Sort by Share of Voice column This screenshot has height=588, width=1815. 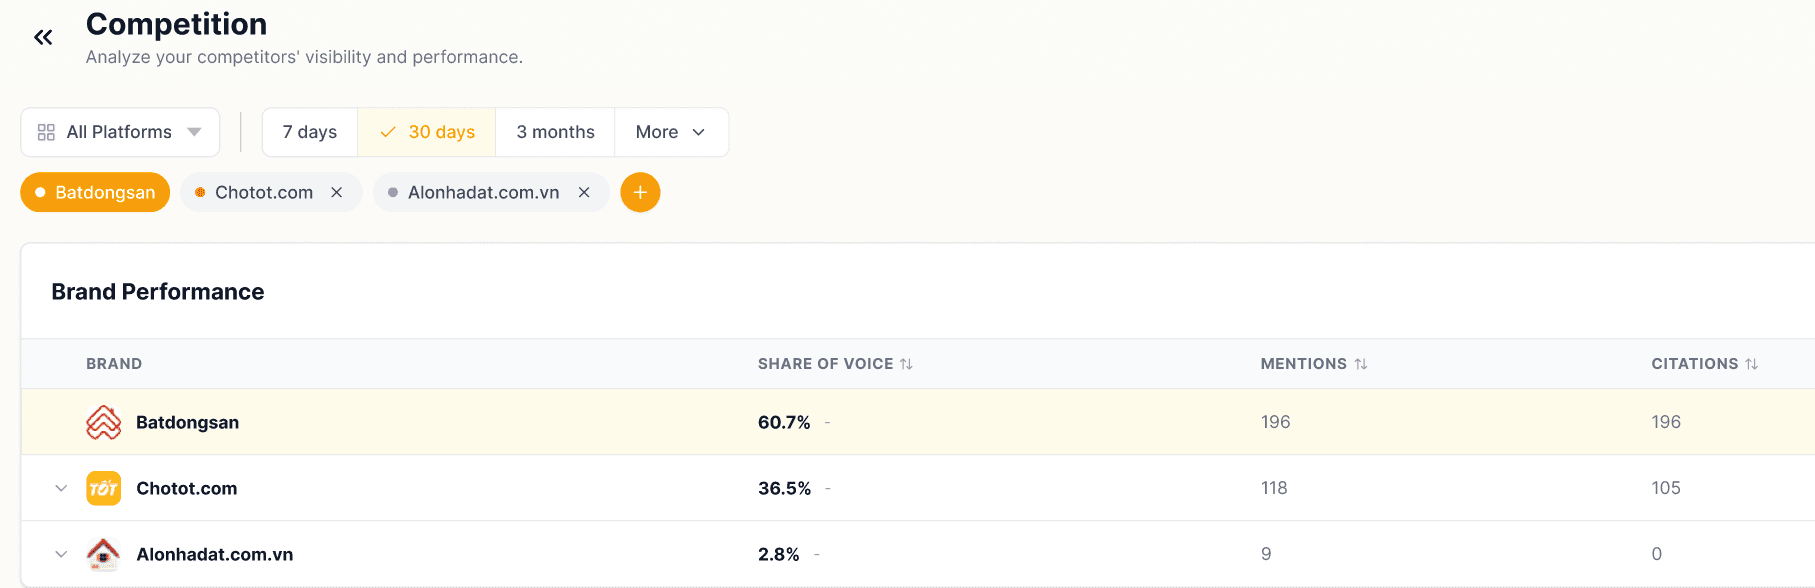pyautogui.click(x=906, y=364)
